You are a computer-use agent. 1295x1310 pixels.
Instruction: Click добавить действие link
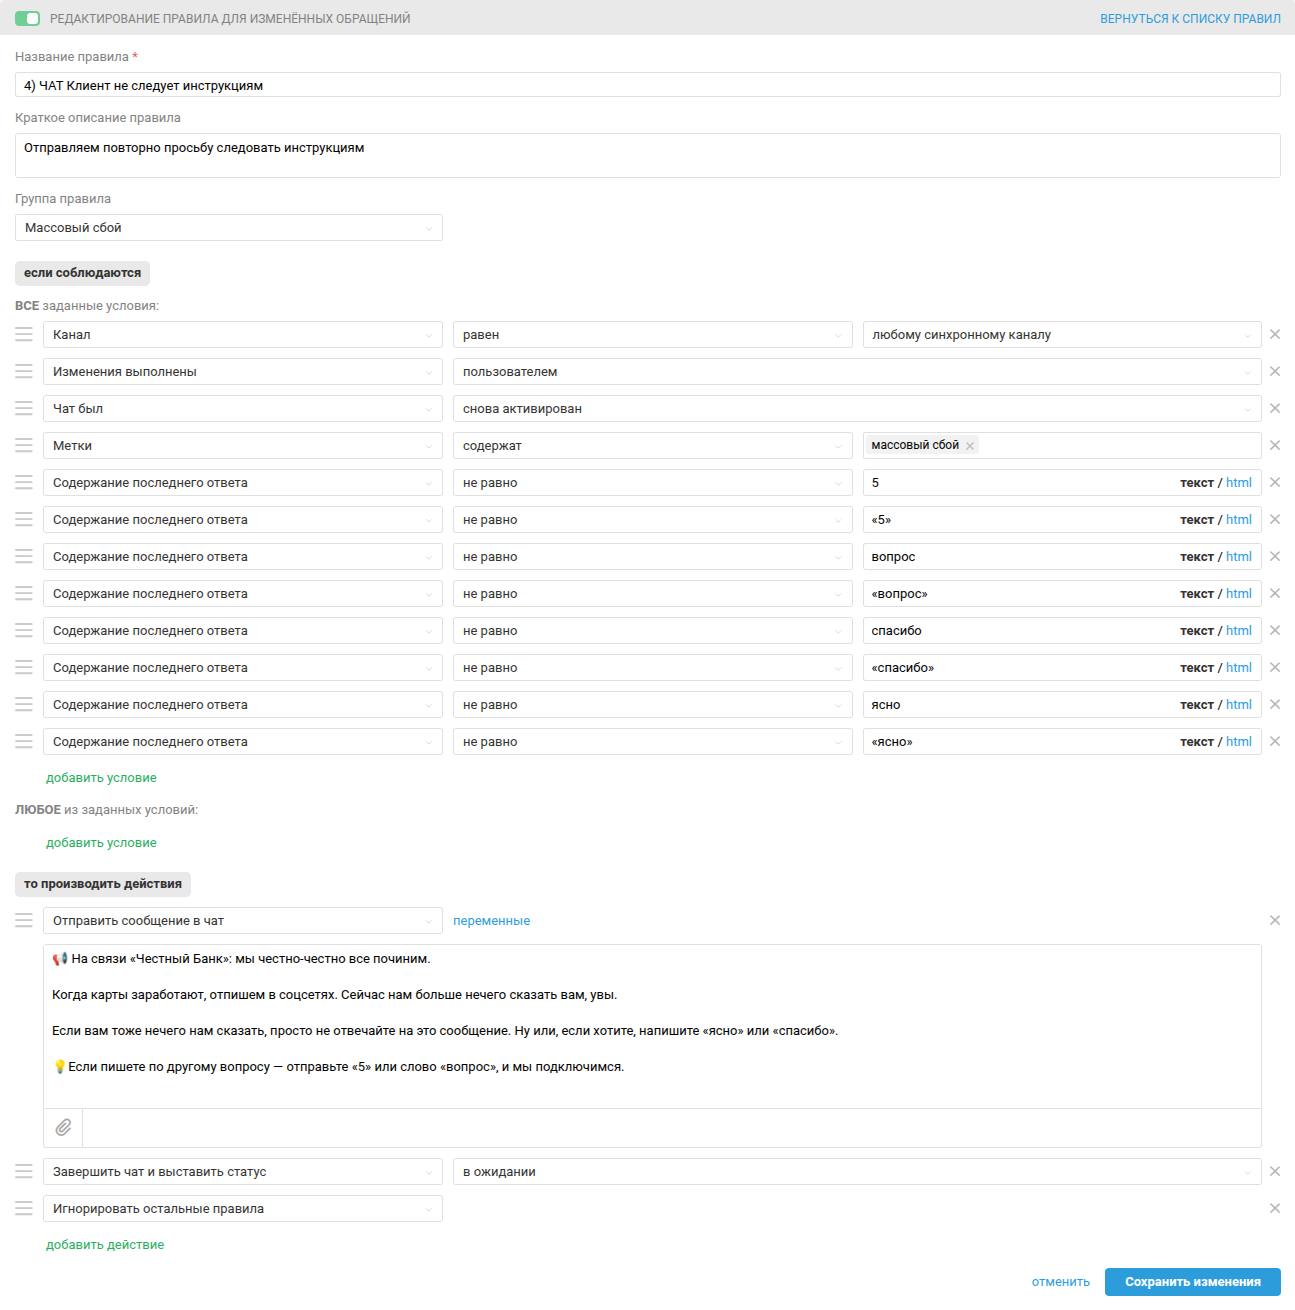(x=105, y=1245)
